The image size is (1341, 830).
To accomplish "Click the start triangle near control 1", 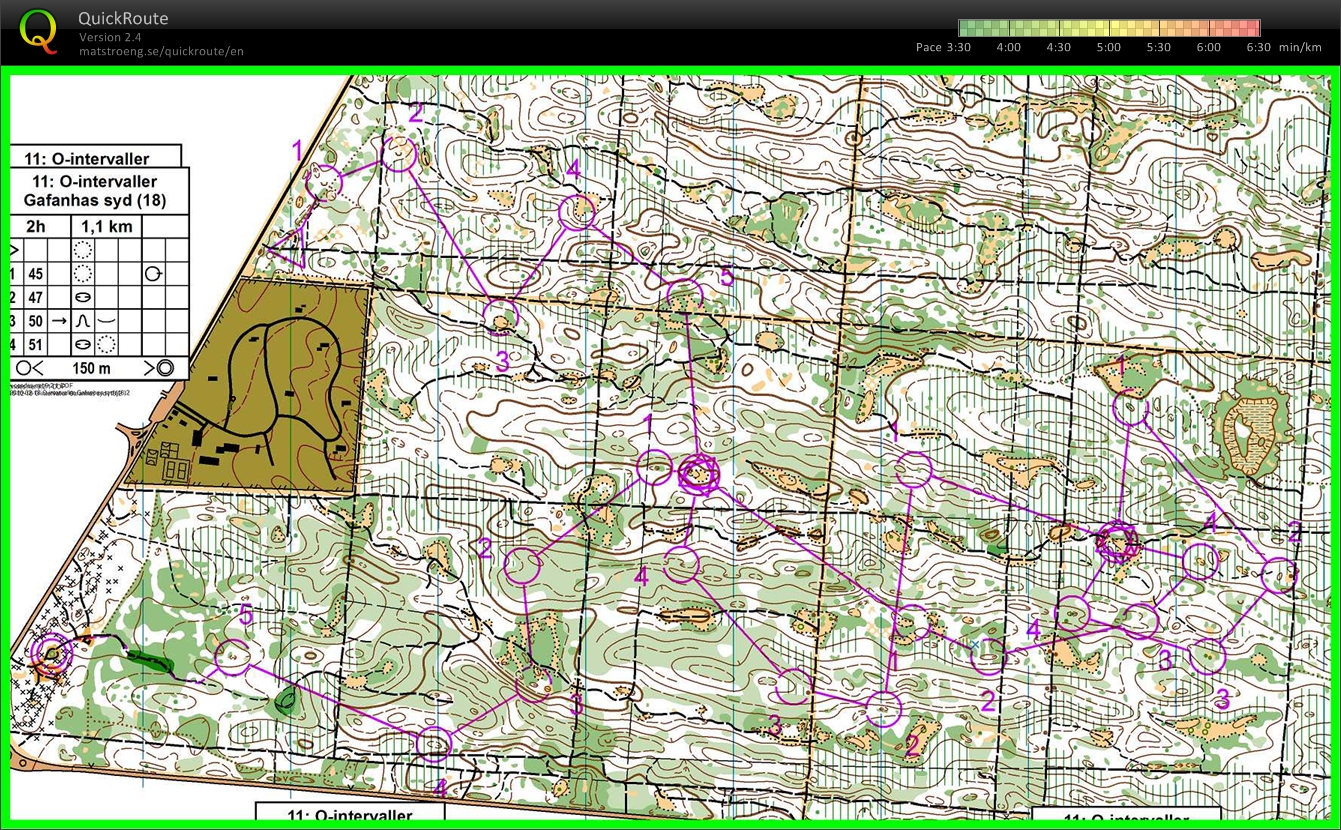I will click(289, 247).
